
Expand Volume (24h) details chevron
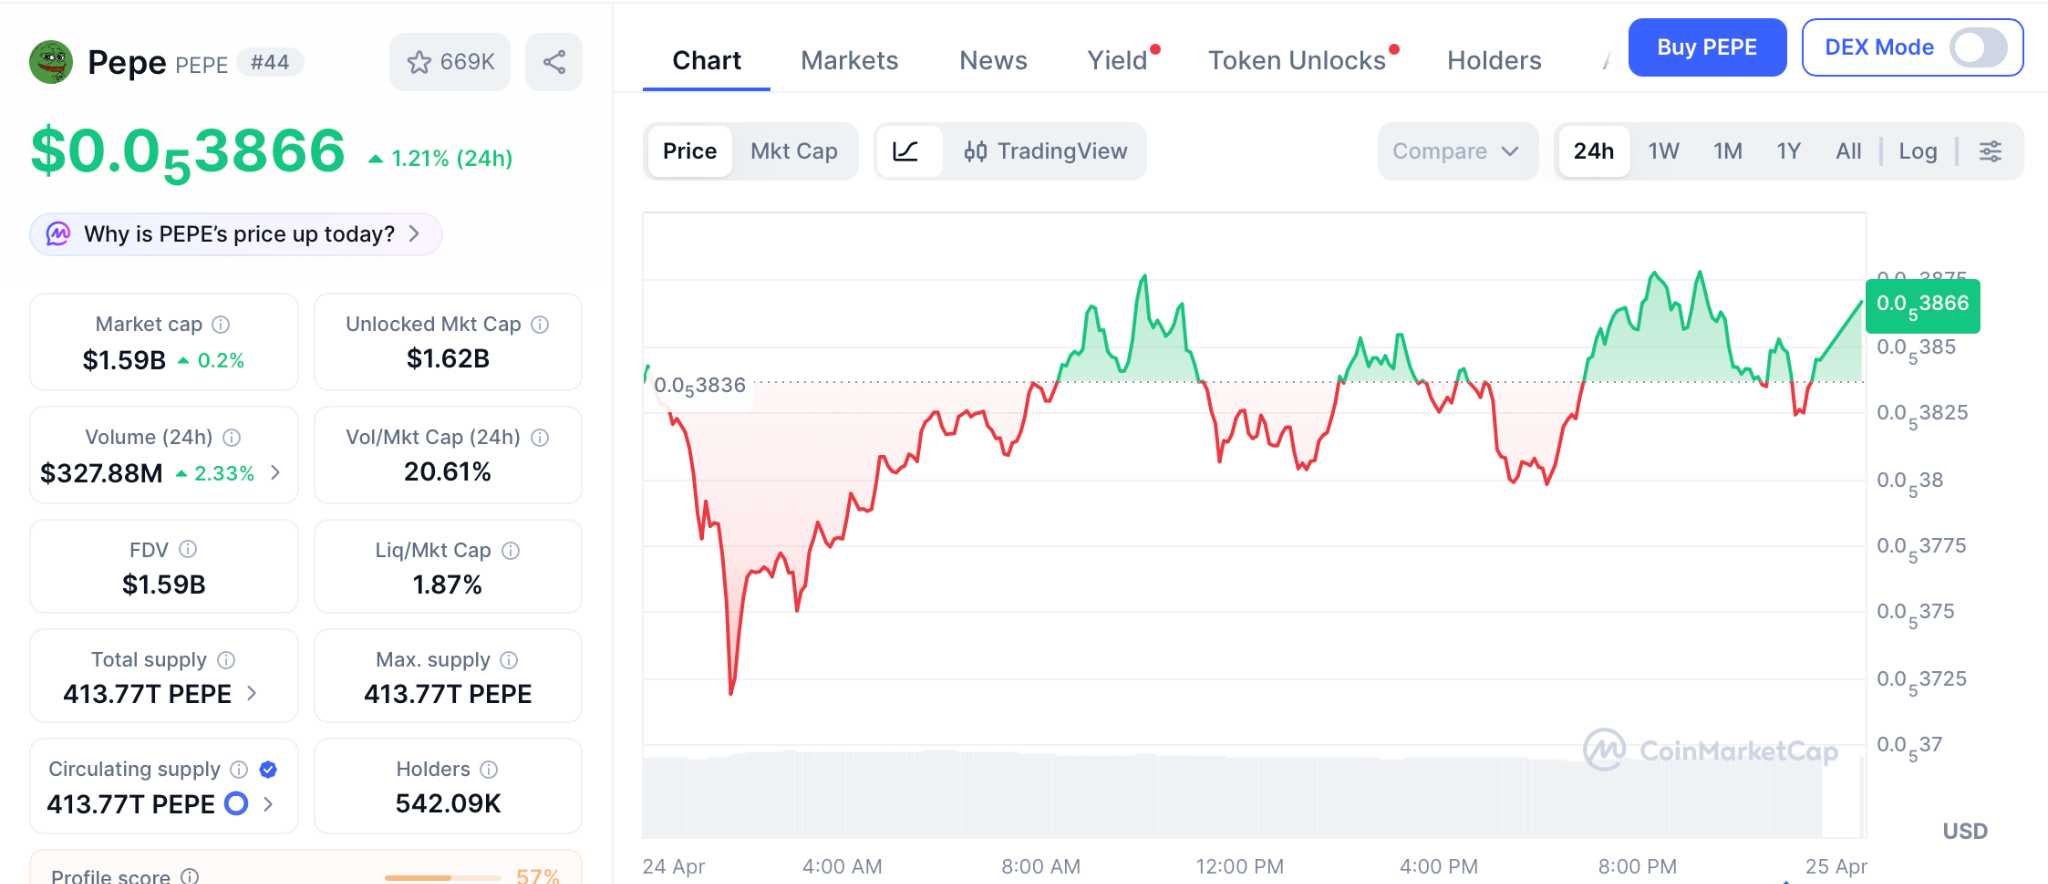pos(276,472)
